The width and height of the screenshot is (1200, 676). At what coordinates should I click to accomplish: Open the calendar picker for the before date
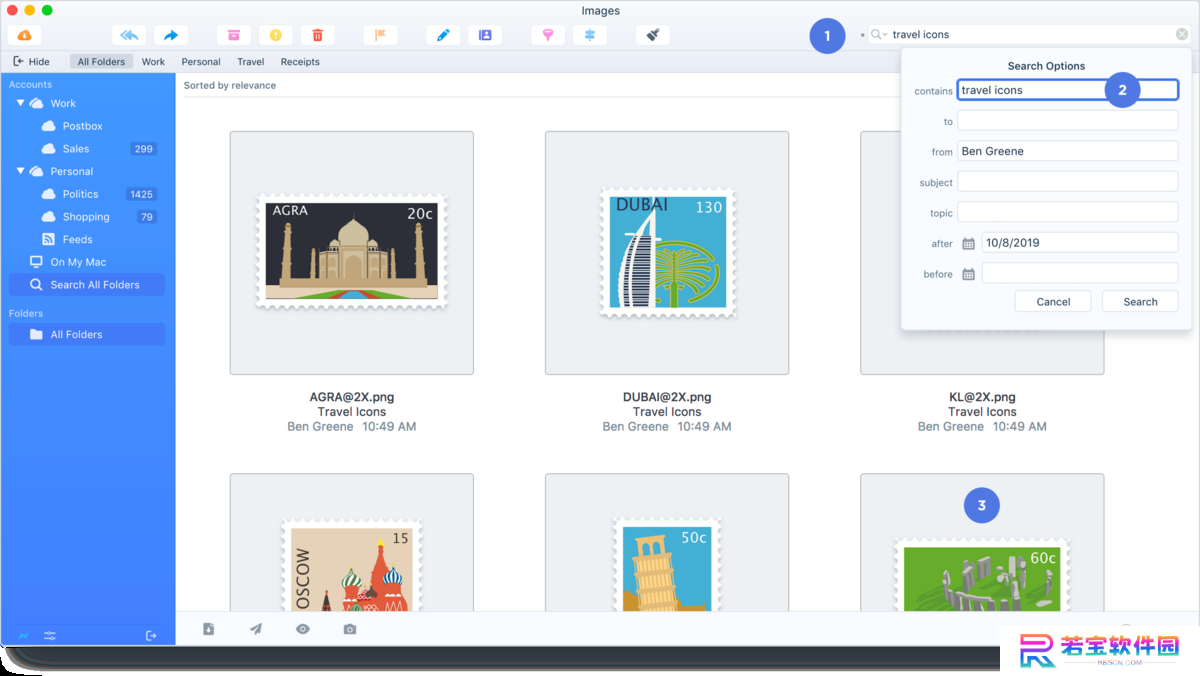pyautogui.click(x=968, y=274)
